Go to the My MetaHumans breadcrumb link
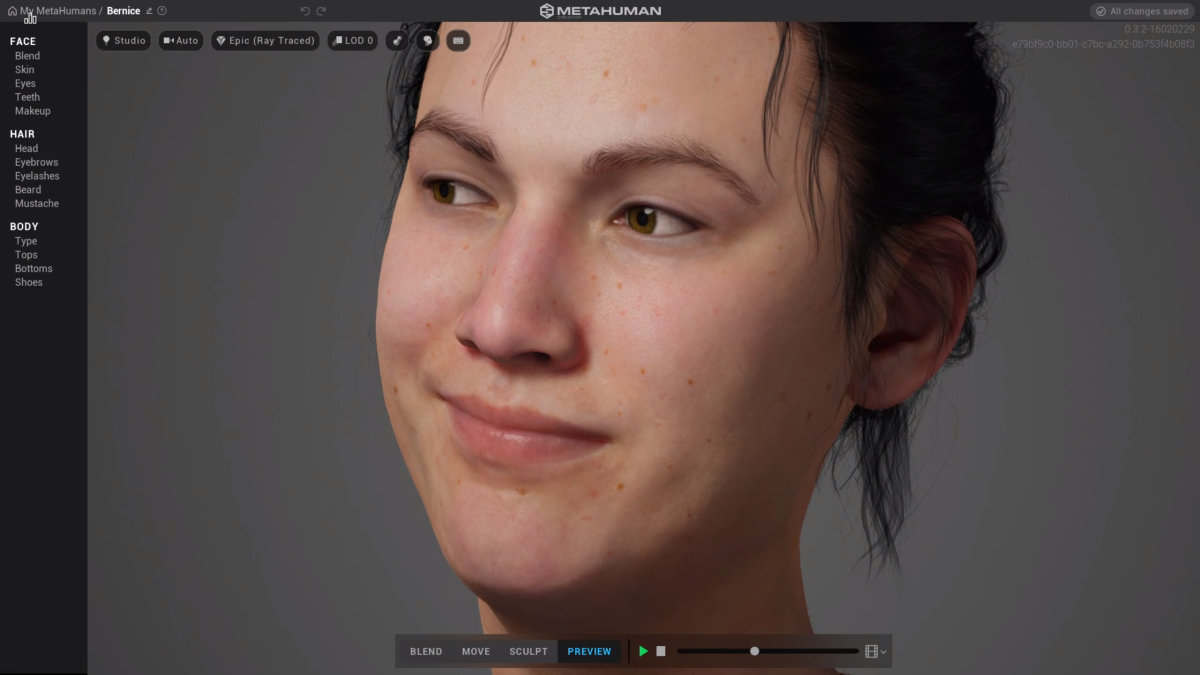 point(58,11)
